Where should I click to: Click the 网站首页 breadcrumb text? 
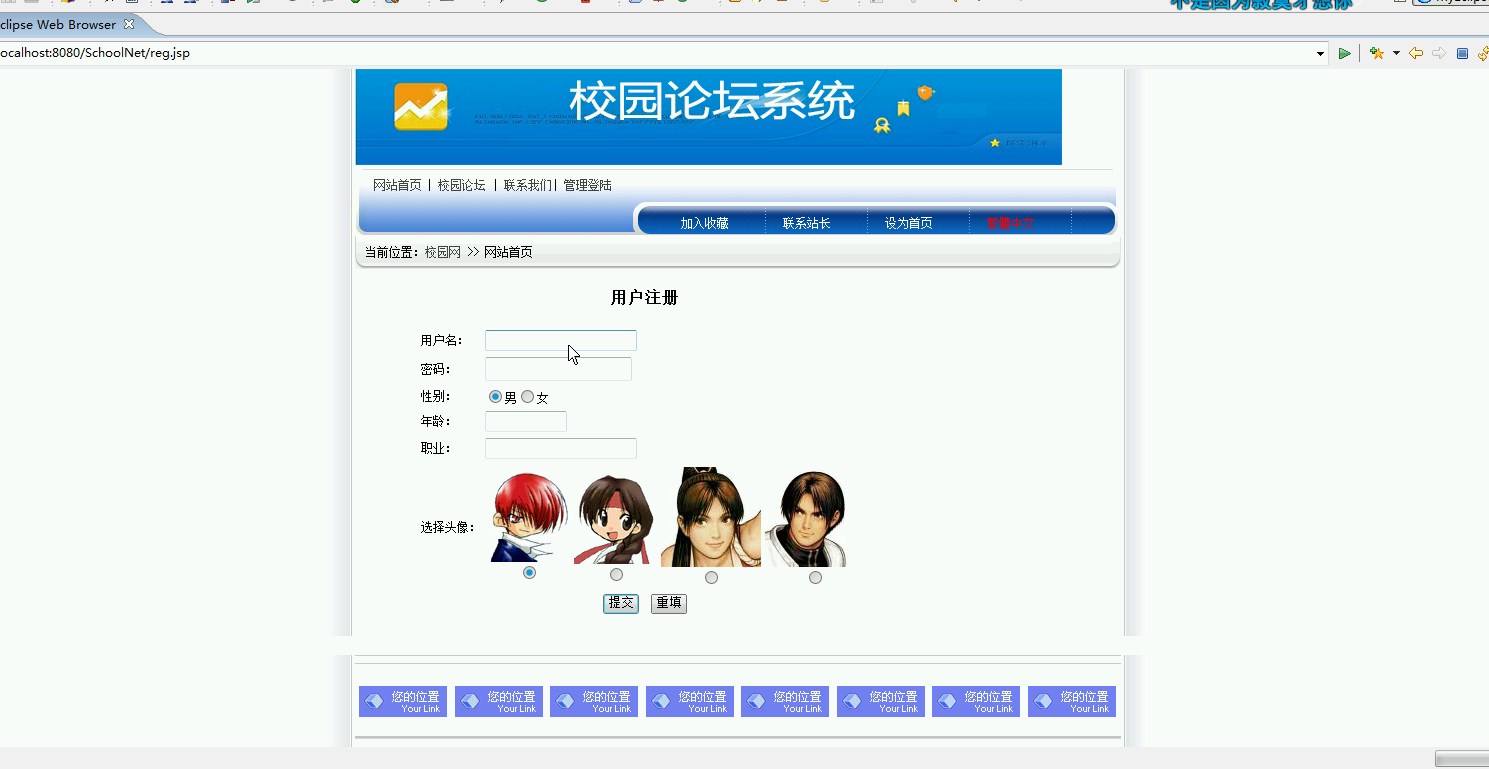(x=508, y=252)
